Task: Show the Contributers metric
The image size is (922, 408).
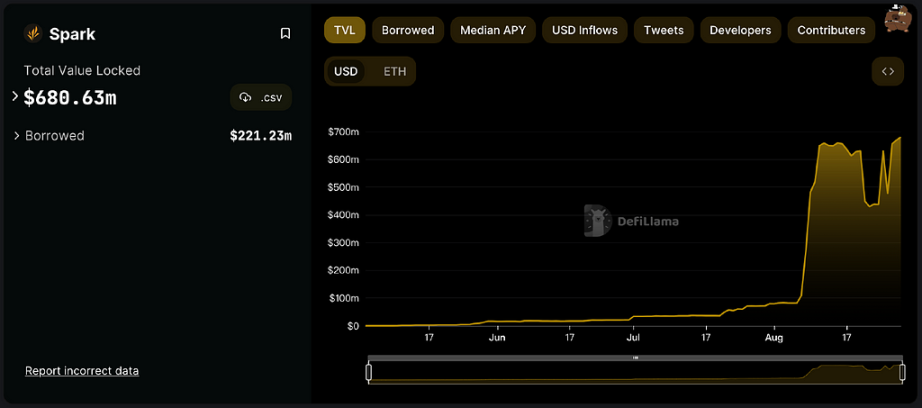Action: [831, 30]
